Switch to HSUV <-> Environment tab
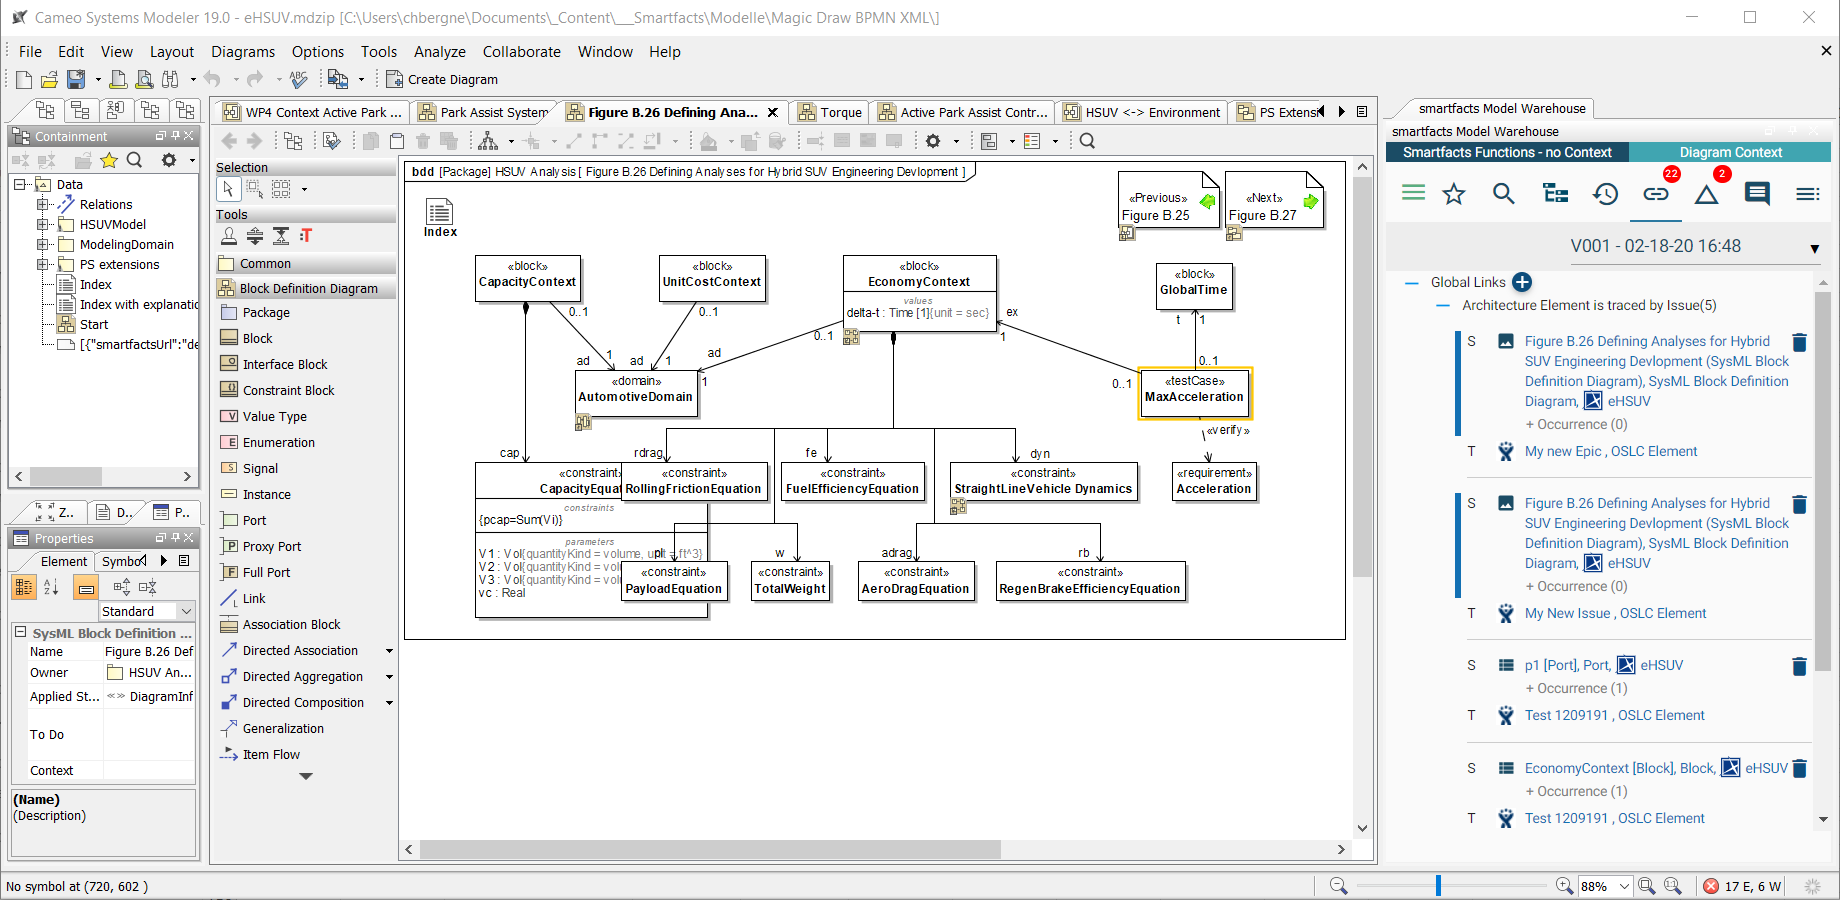 [x=1142, y=112]
